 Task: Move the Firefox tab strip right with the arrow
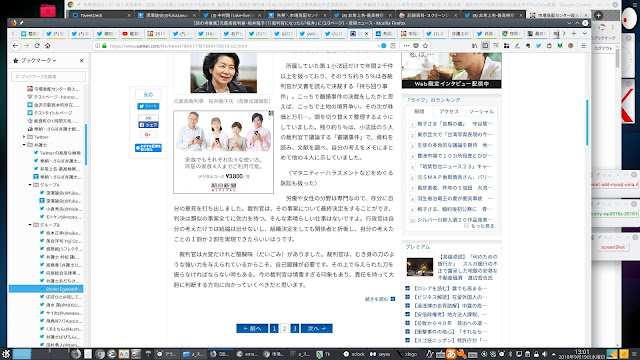pos(564,33)
